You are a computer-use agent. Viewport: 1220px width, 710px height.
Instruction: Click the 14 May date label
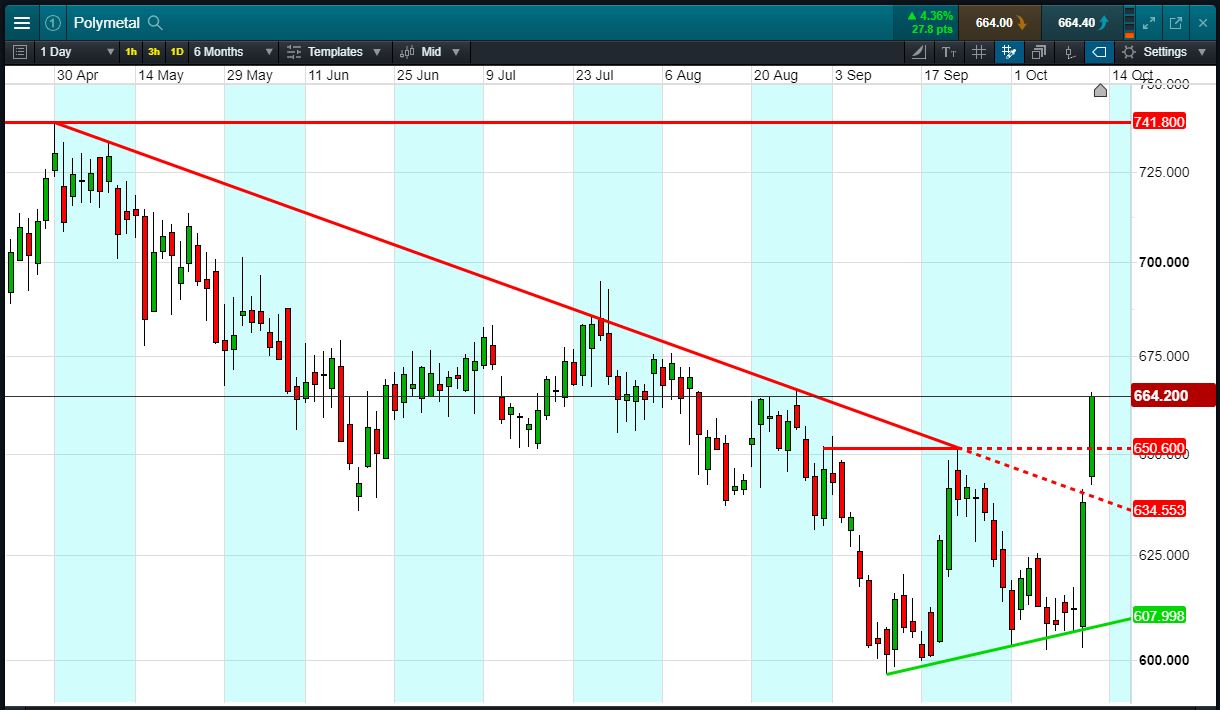click(x=161, y=75)
